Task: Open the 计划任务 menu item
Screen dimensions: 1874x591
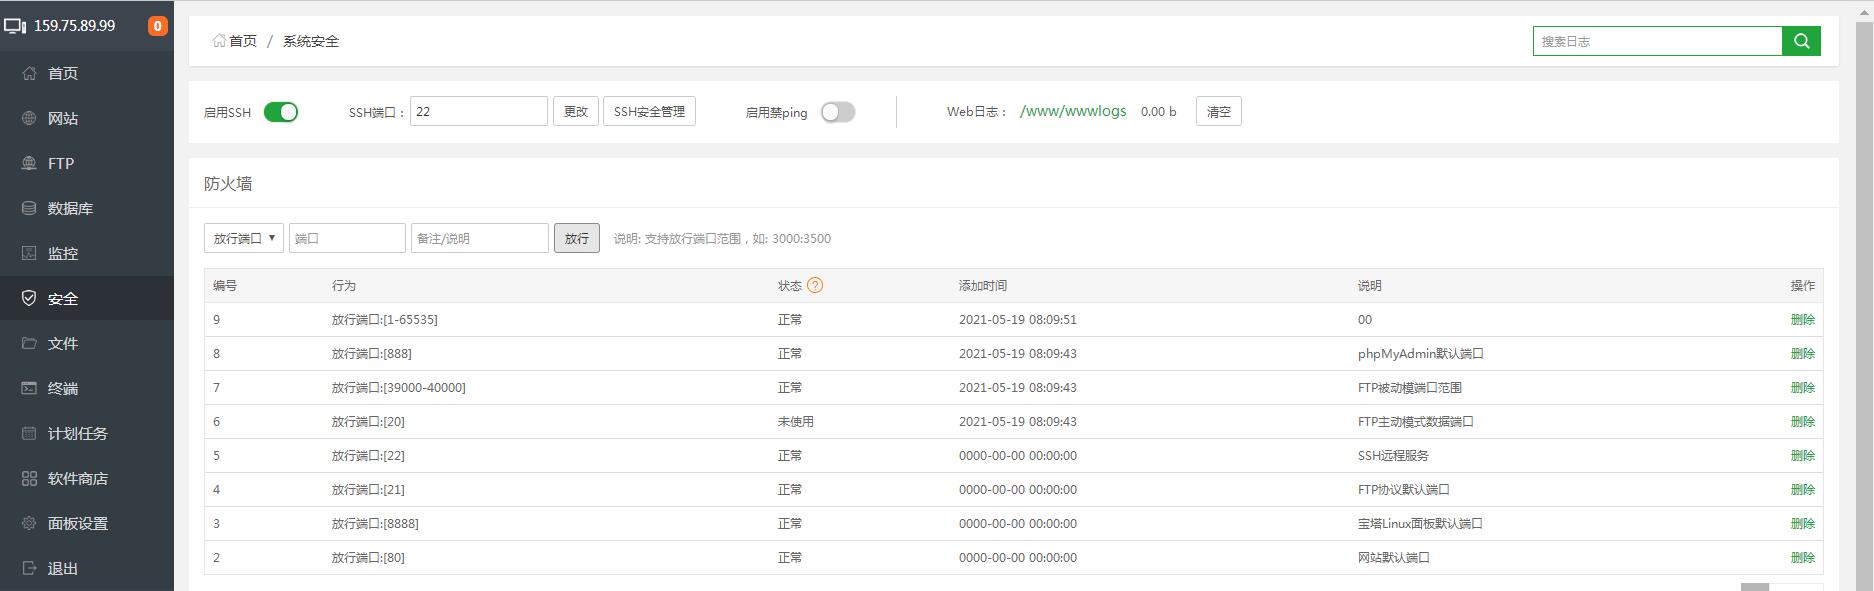Action: (x=77, y=433)
